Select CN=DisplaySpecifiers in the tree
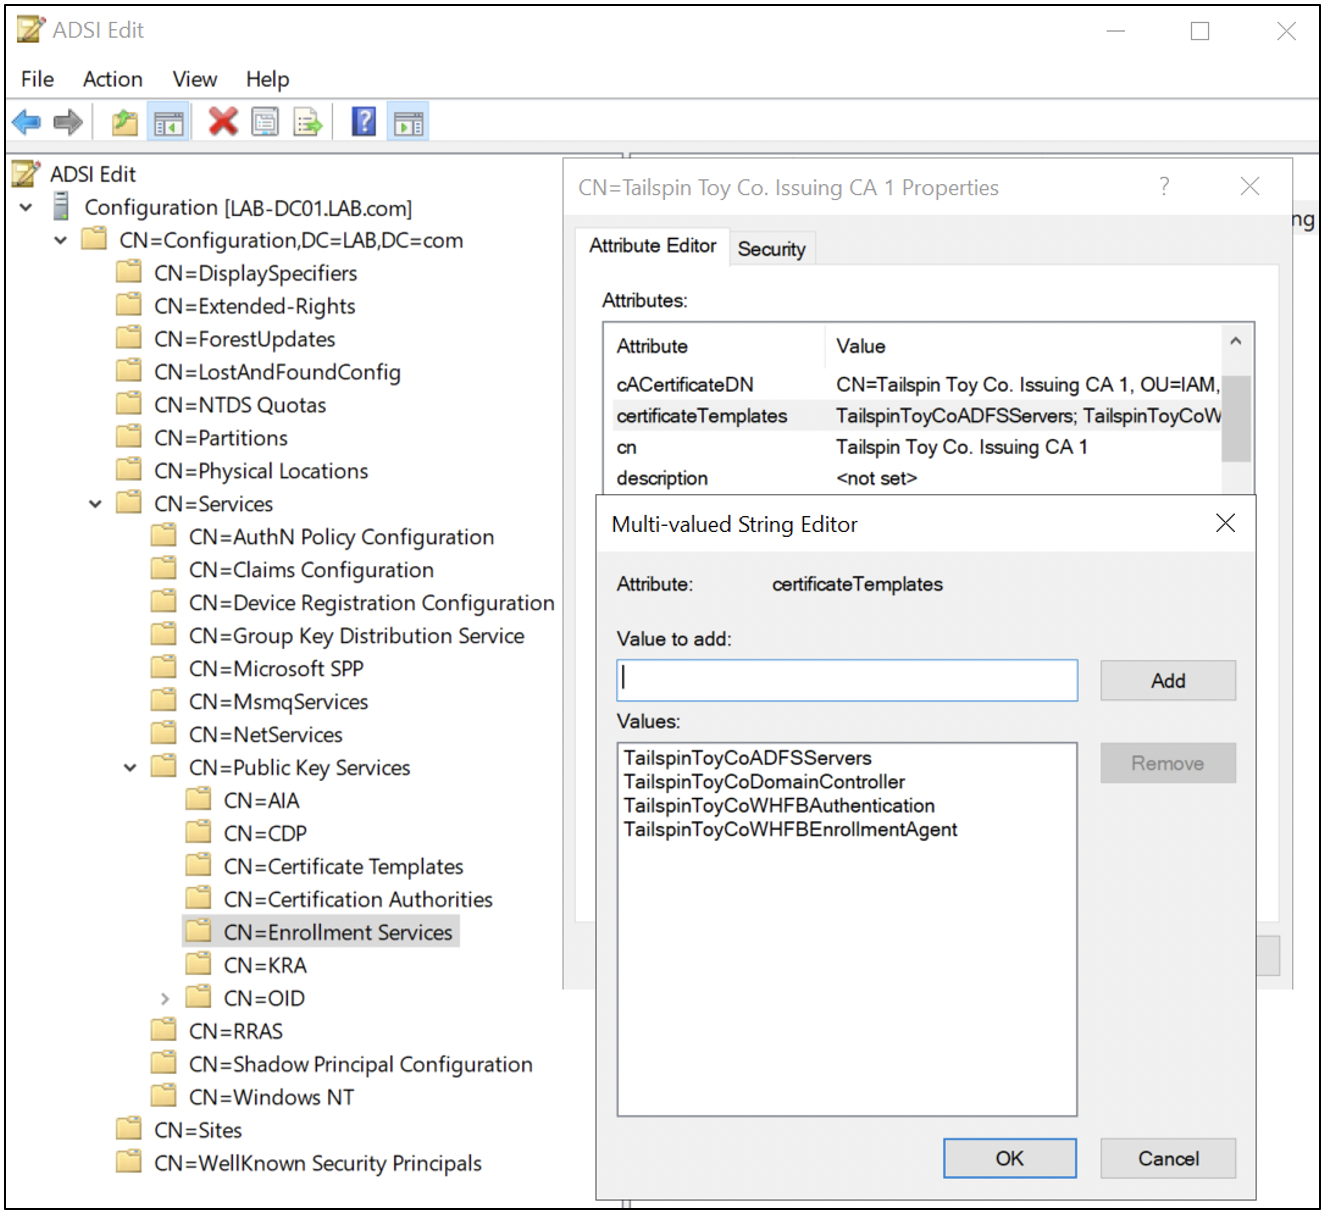This screenshot has width=1322, height=1214. (255, 273)
